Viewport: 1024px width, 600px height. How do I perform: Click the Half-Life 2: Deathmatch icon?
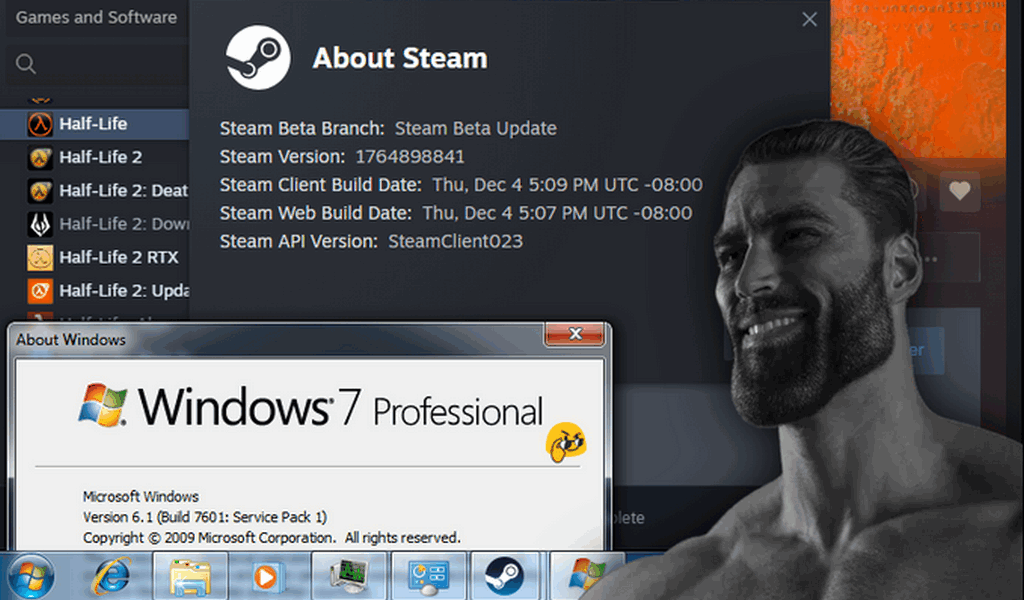pyautogui.click(x=40, y=191)
